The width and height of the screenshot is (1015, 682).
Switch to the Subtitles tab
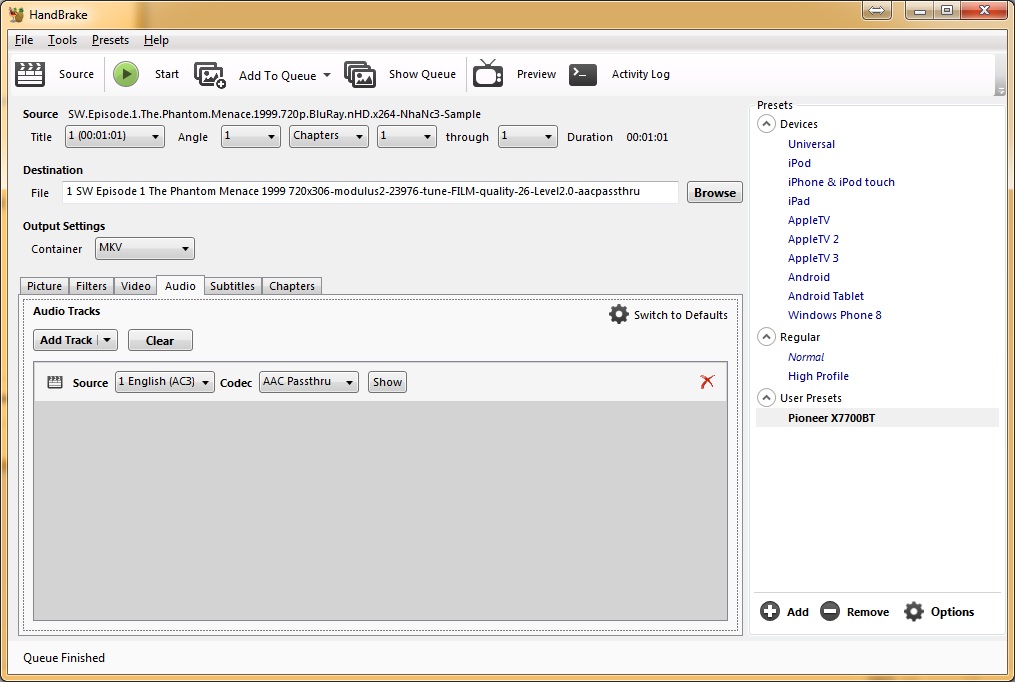[x=232, y=286]
